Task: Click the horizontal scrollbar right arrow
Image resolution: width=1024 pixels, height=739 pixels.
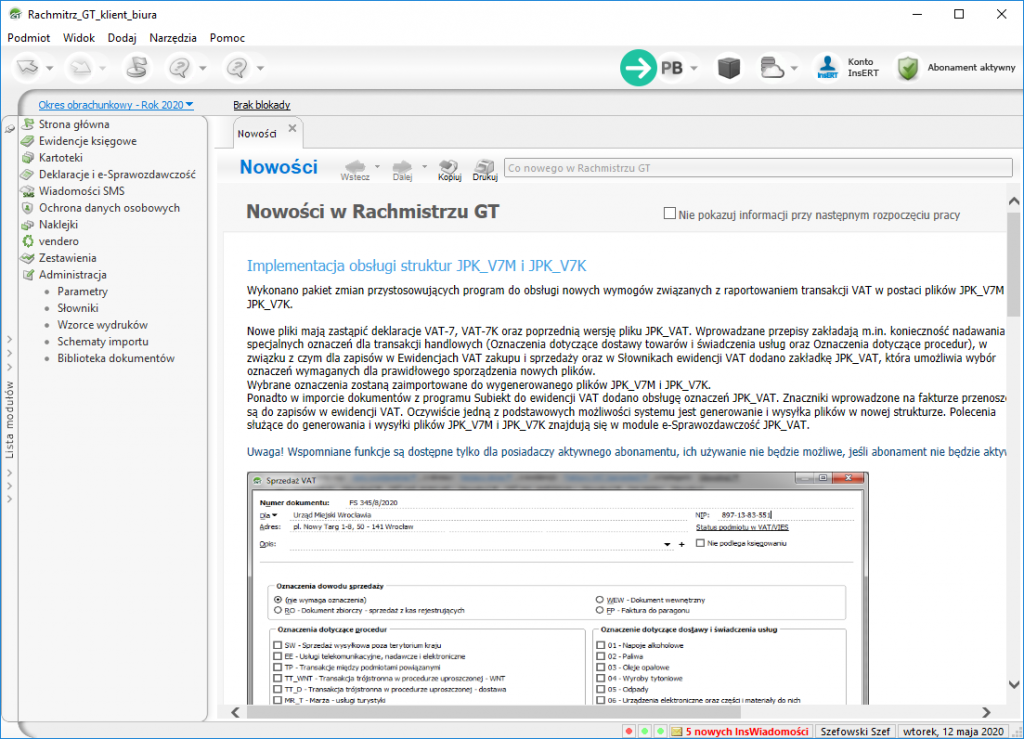Action: click(x=986, y=712)
